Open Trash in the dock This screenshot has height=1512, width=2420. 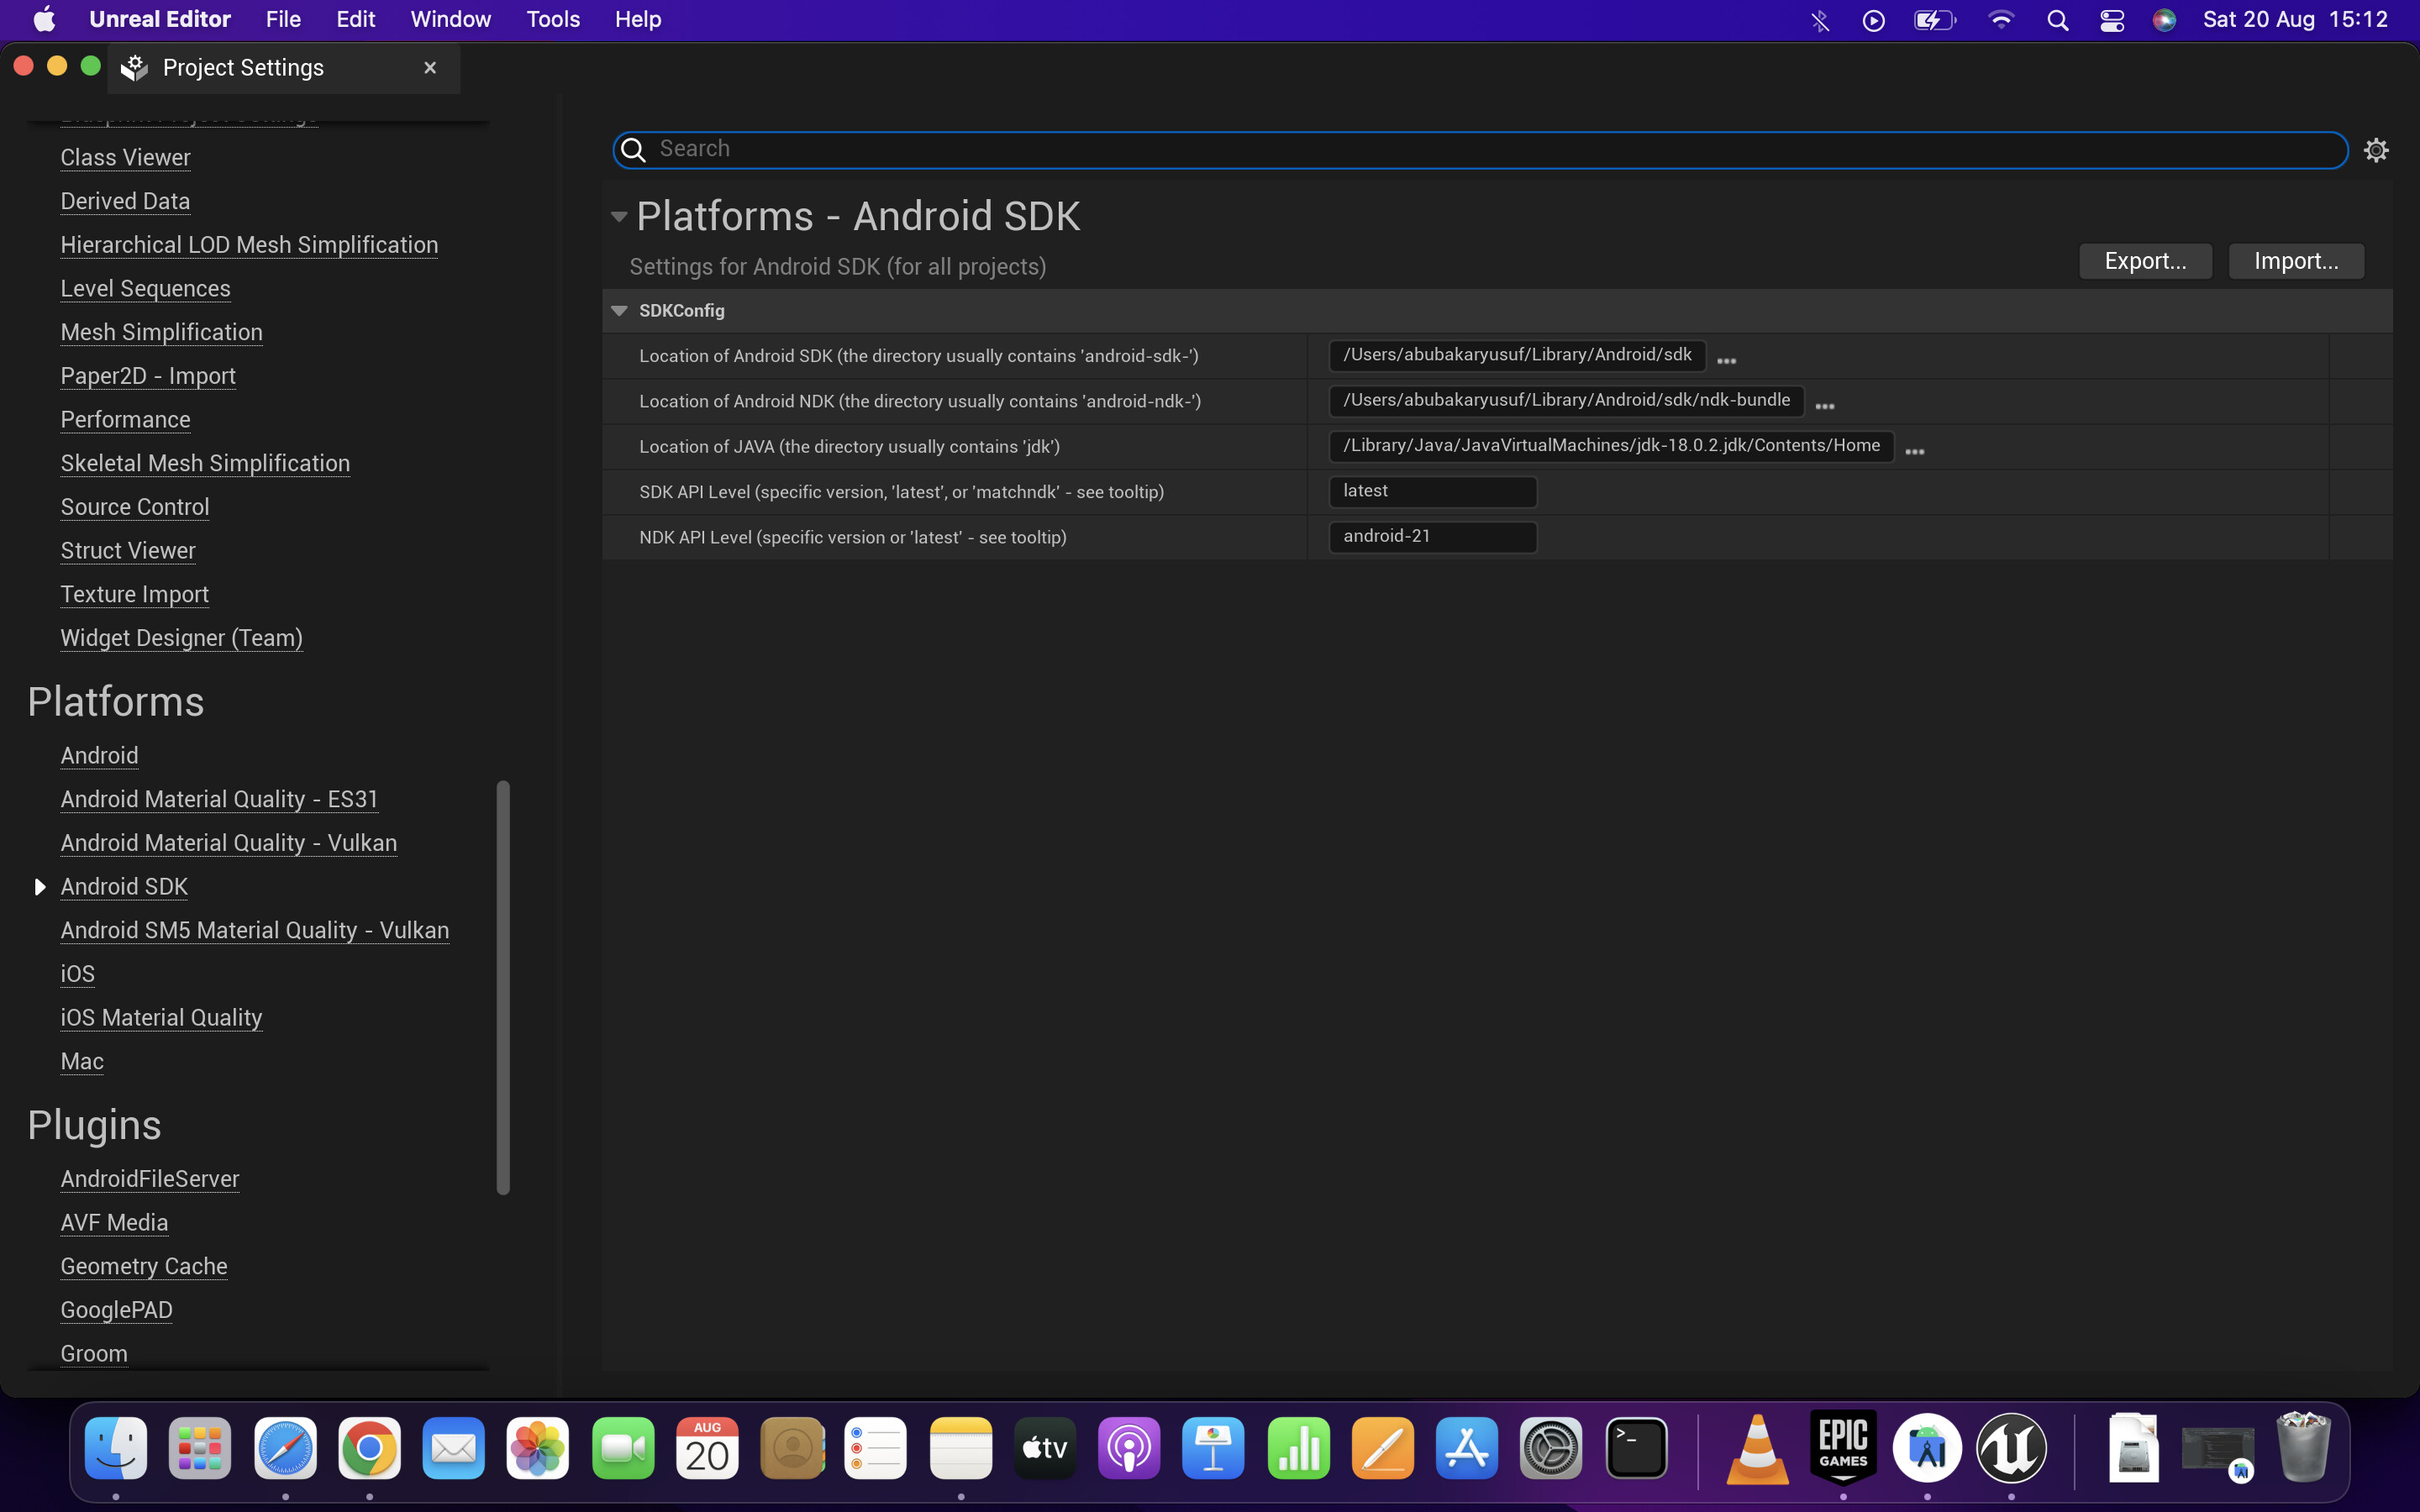pos(2303,1447)
